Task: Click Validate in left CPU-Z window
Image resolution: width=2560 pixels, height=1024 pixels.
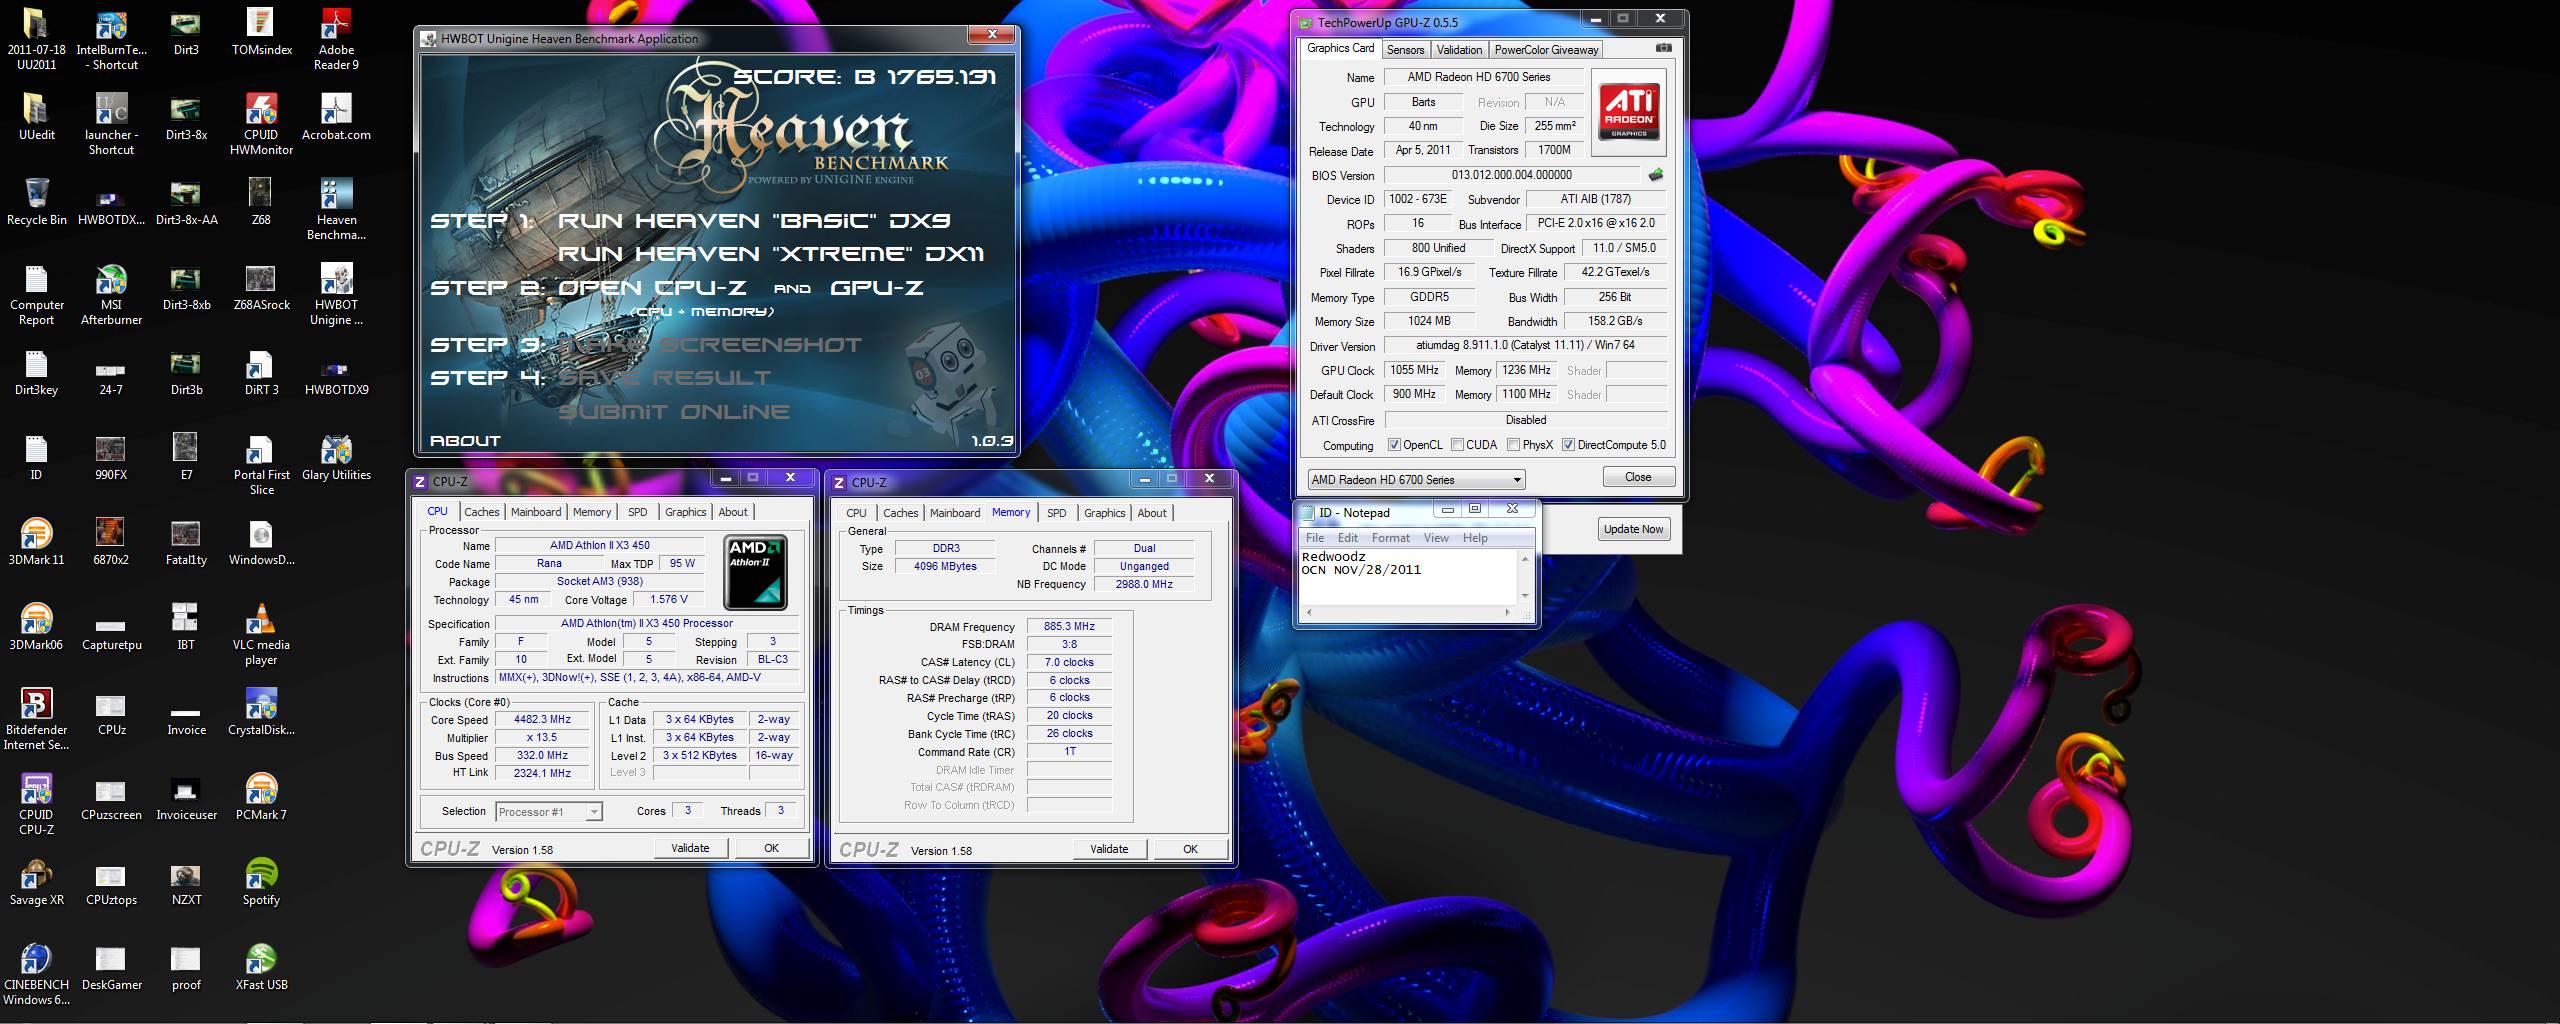Action: click(690, 848)
